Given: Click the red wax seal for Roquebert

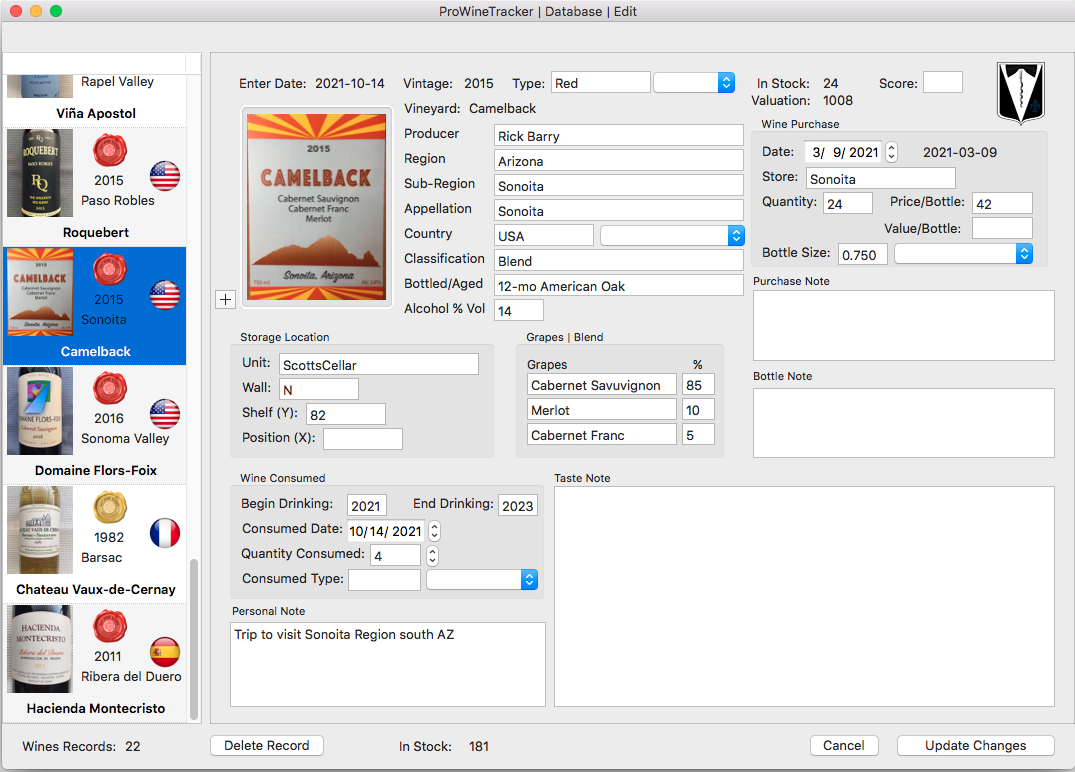Looking at the screenshot, I should (x=109, y=152).
